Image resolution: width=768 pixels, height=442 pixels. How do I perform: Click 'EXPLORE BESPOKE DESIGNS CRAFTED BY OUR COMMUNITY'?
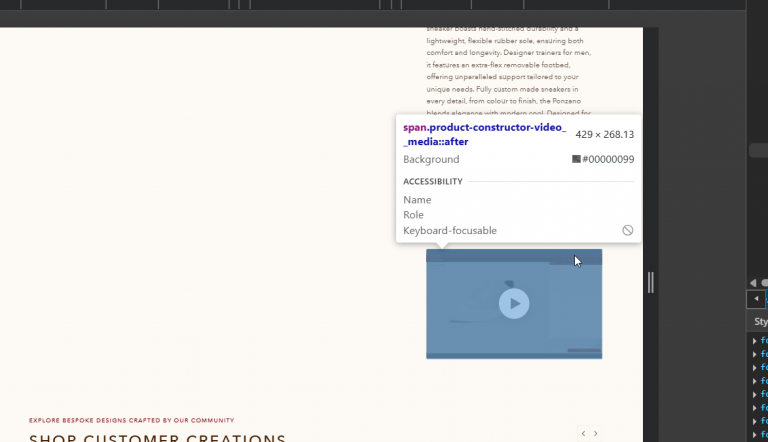[x=132, y=420]
